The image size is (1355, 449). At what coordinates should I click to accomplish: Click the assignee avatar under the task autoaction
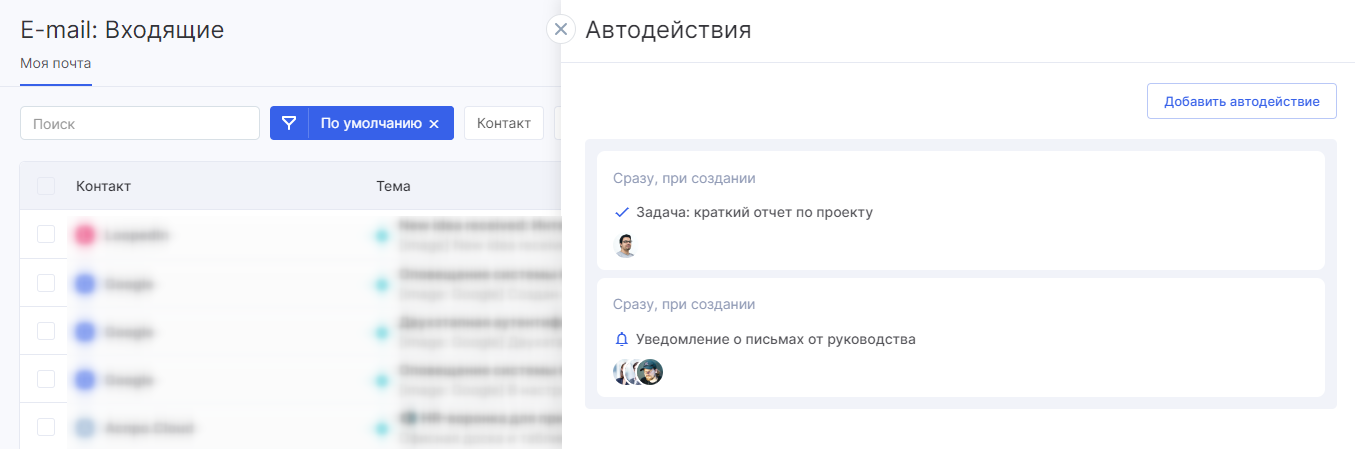coord(625,245)
